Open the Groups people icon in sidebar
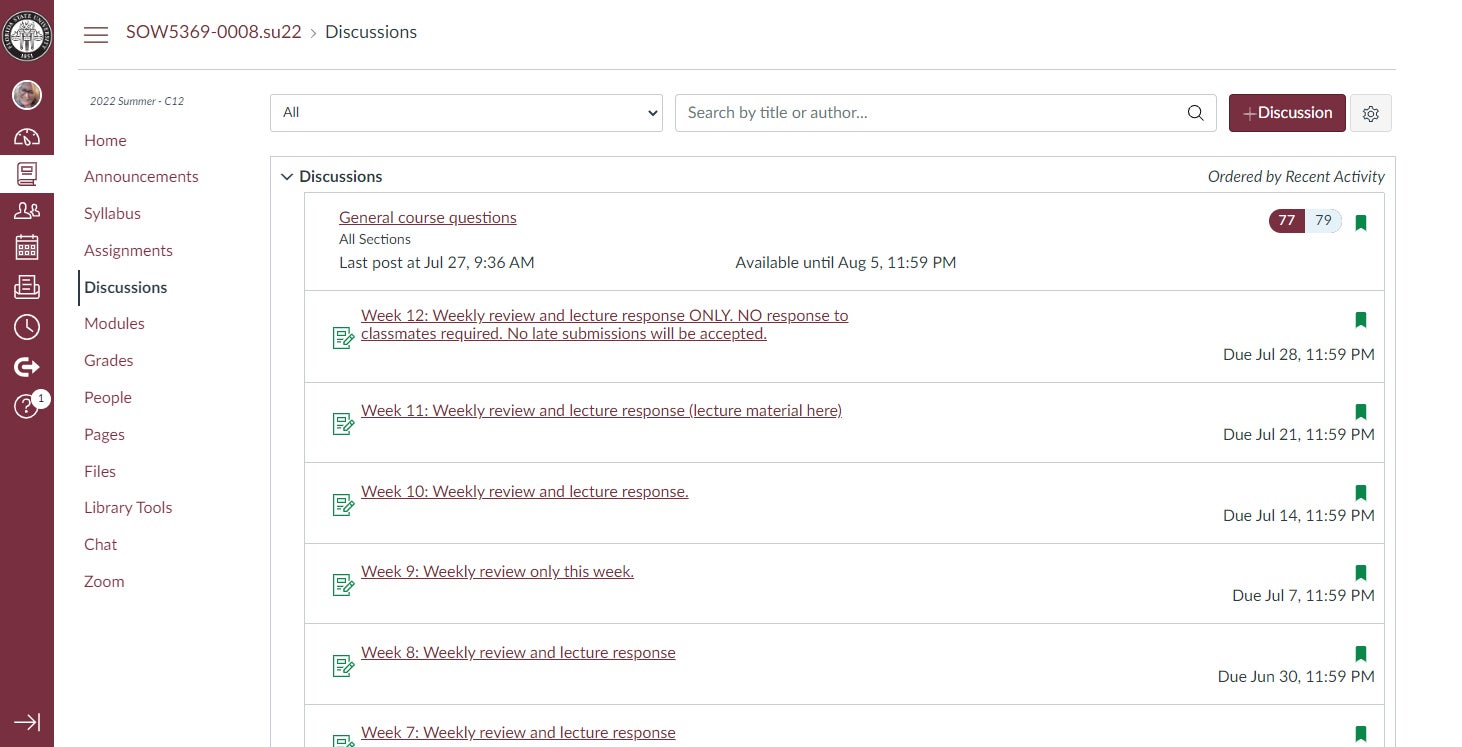Image resolution: width=1462 pixels, height=747 pixels. (x=27, y=210)
